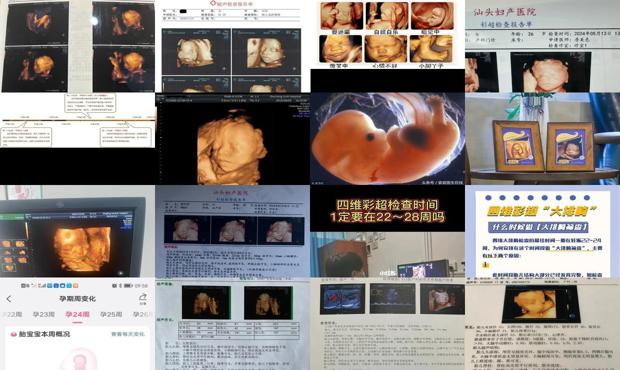Open the left framed ultrasound photo
The height and width of the screenshot is (370, 620).
pyautogui.click(x=518, y=146)
